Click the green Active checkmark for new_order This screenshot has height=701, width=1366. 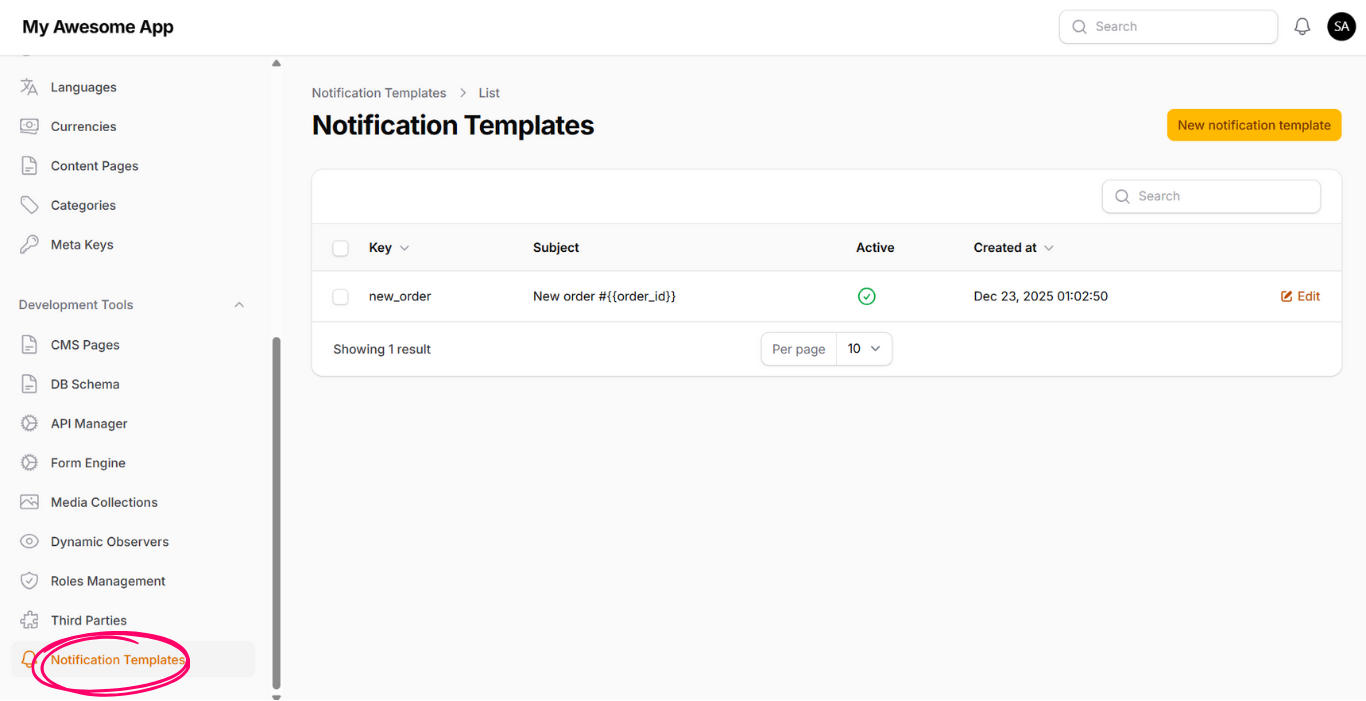(866, 296)
